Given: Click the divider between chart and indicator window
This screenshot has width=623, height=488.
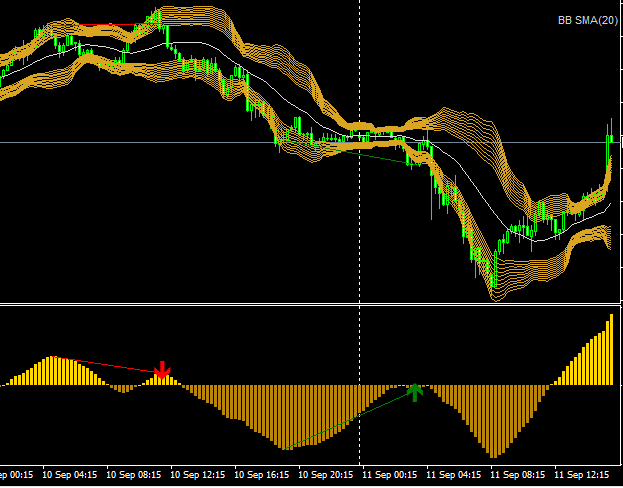Looking at the screenshot, I should [x=300, y=304].
